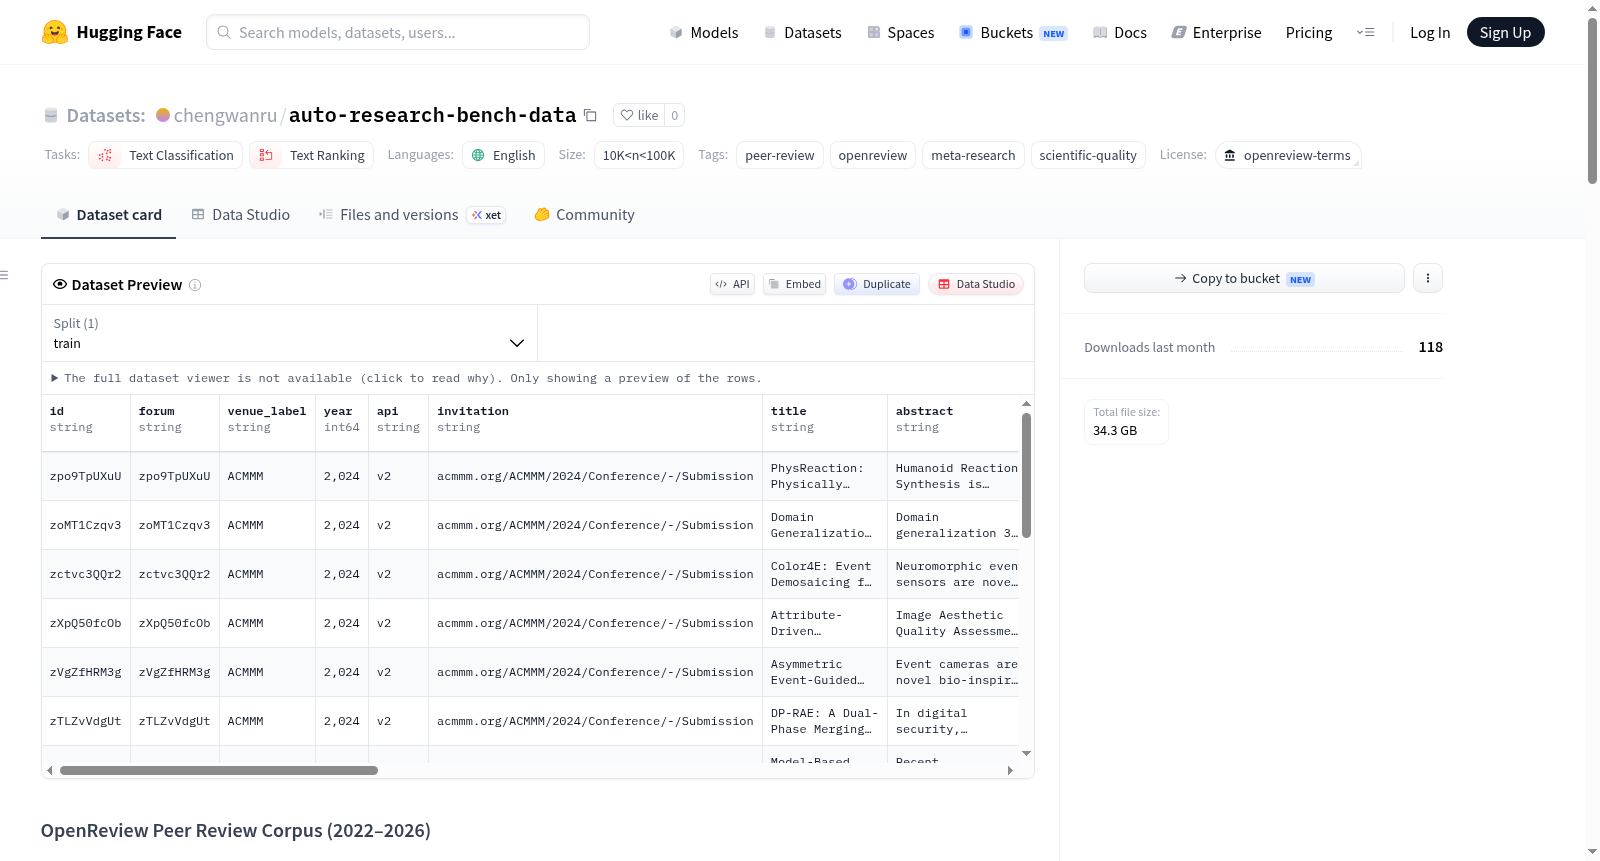Click the meta-research tag

(x=973, y=155)
